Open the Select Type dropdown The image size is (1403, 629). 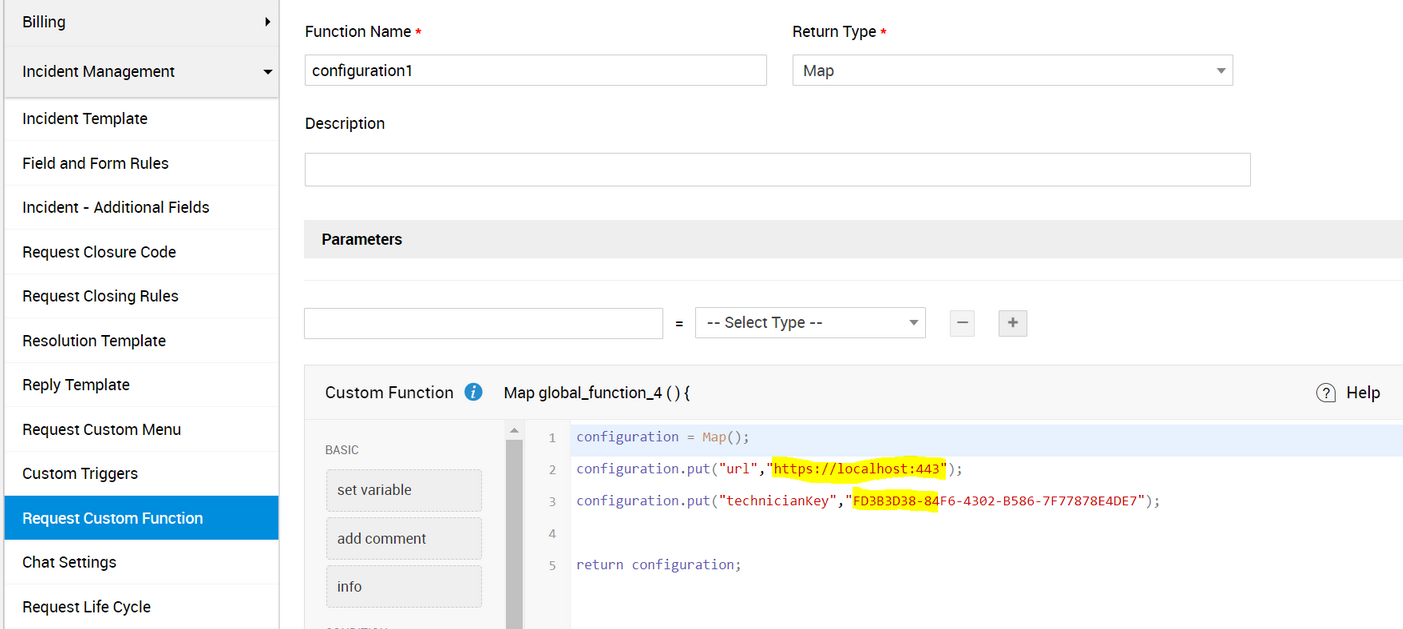(x=809, y=323)
